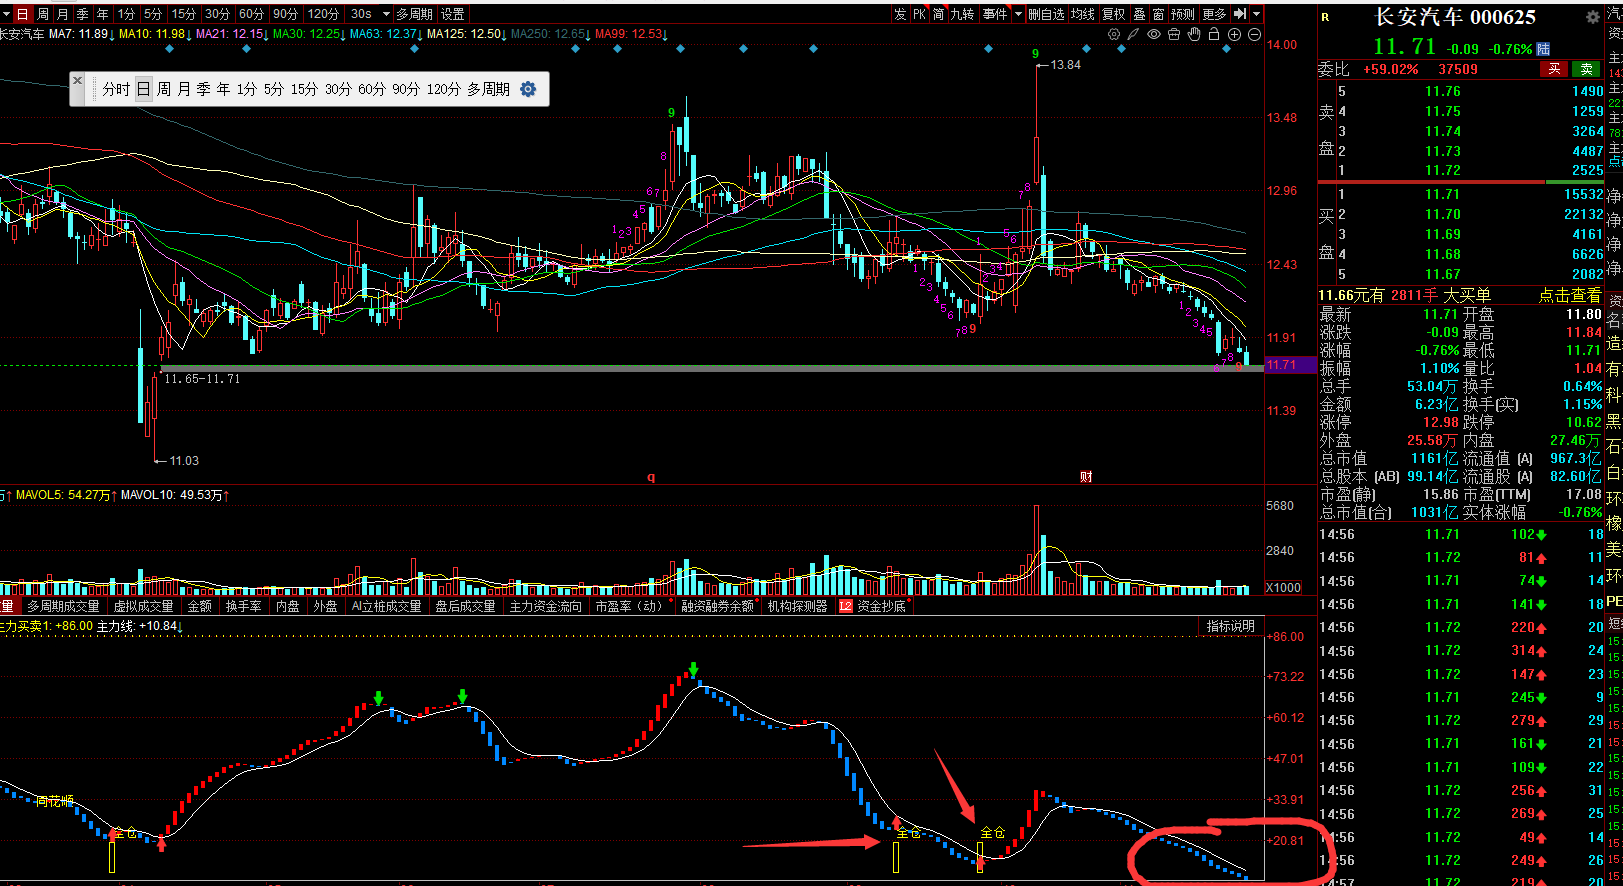Expand the 30s interval dropdown
The height and width of the screenshot is (886, 1623).
386,14
